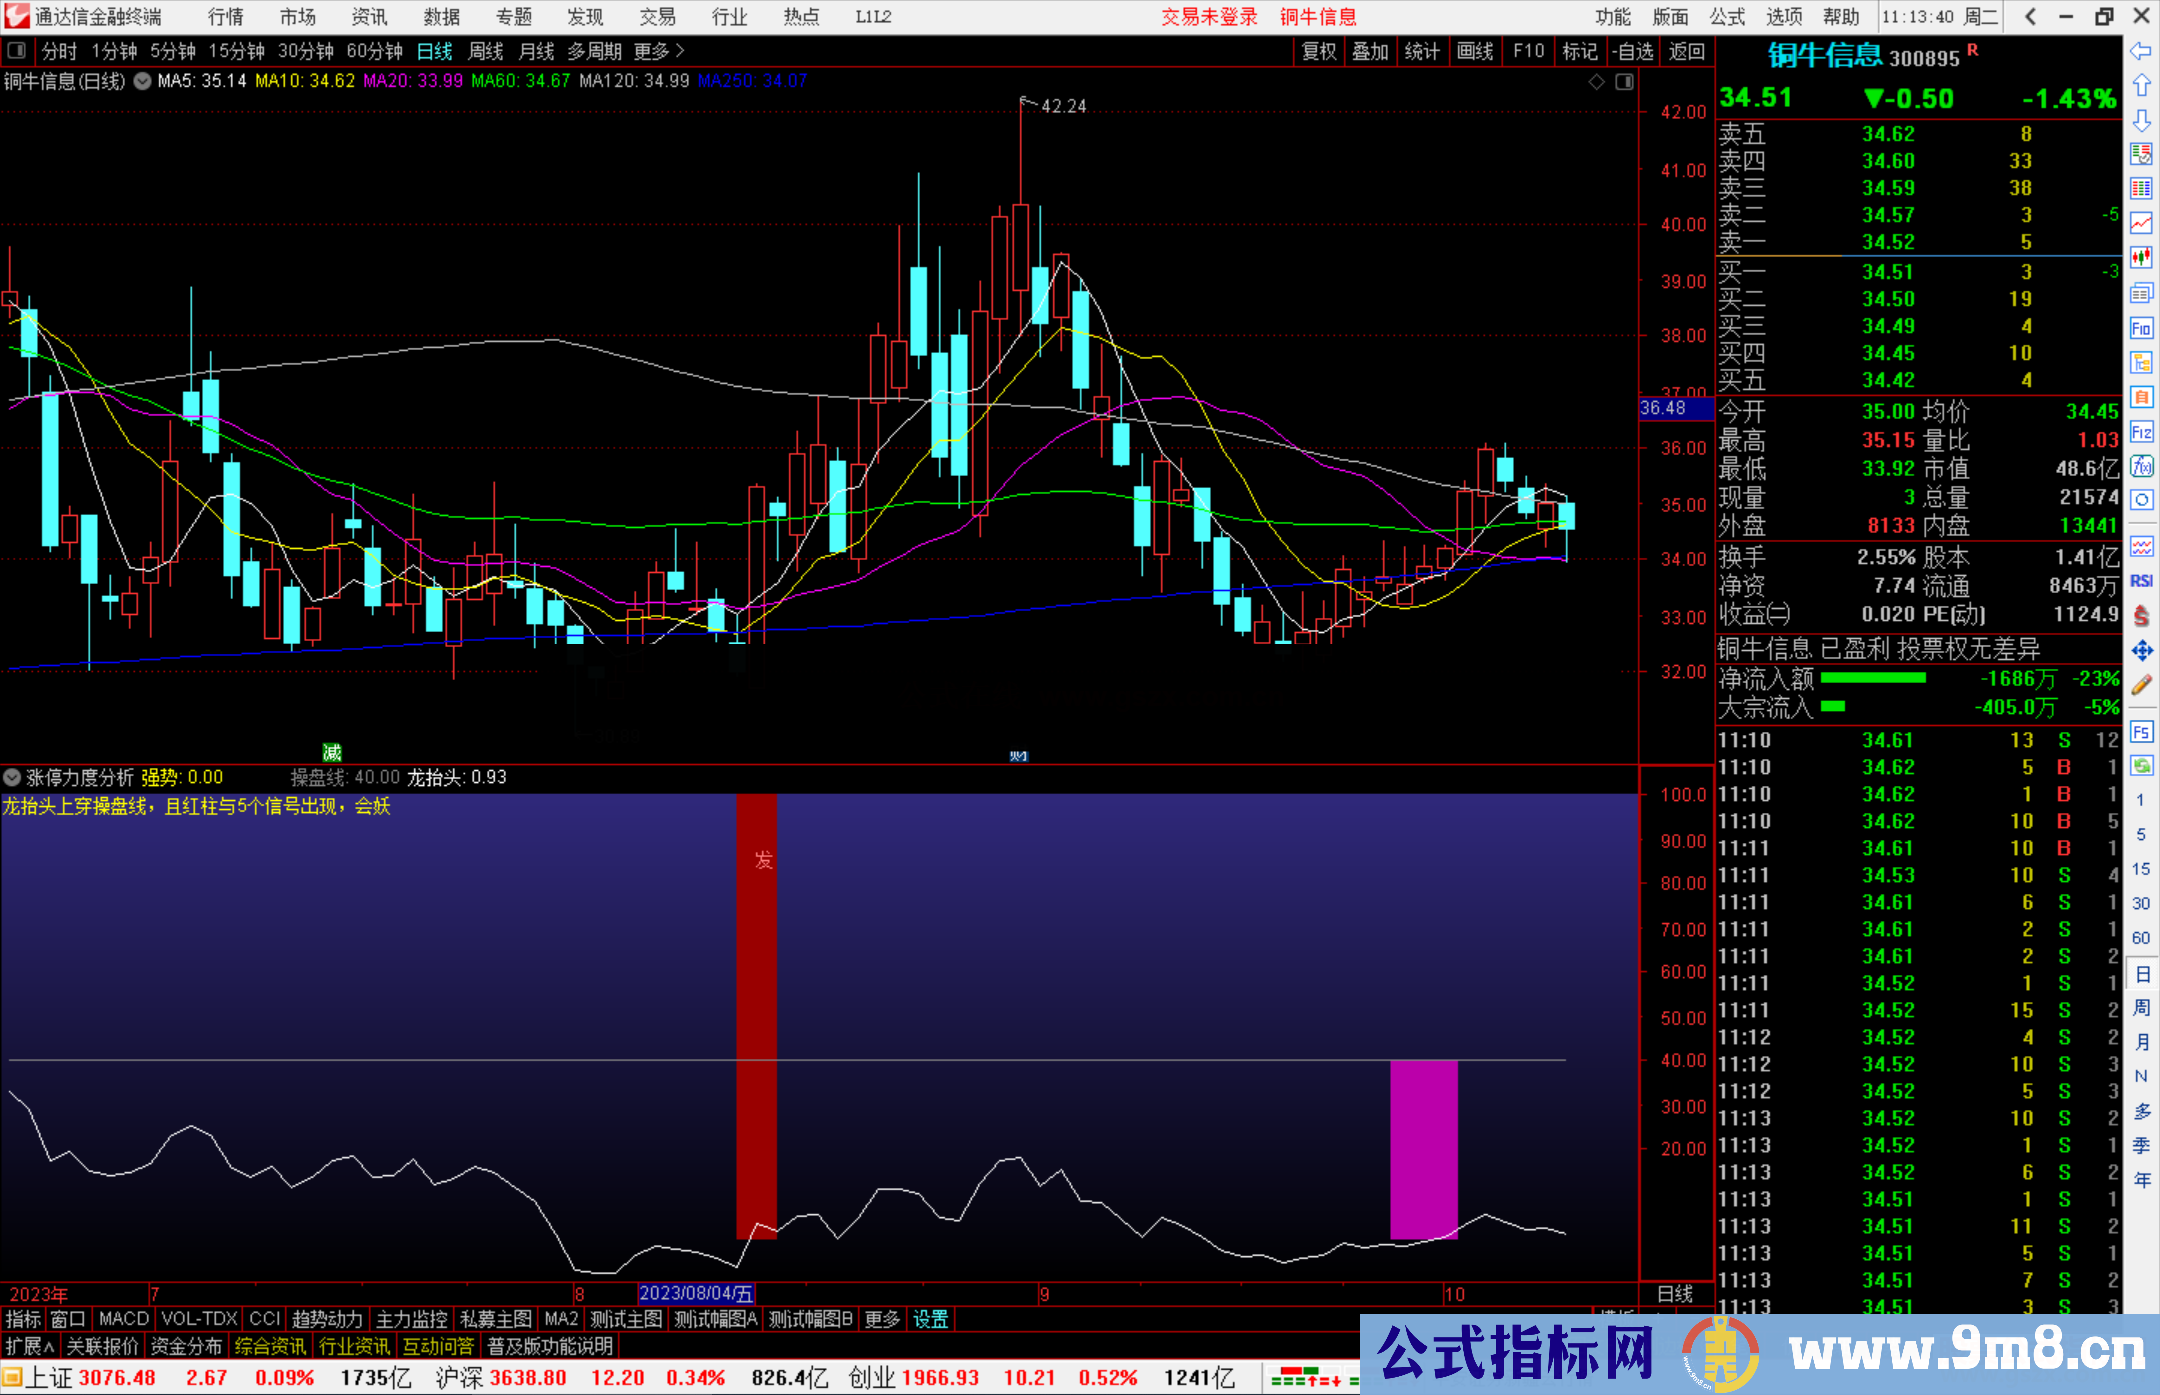Select the pencil drawing tool icon
Screen dimensions: 2160x1395
pyautogui.click(x=2141, y=685)
